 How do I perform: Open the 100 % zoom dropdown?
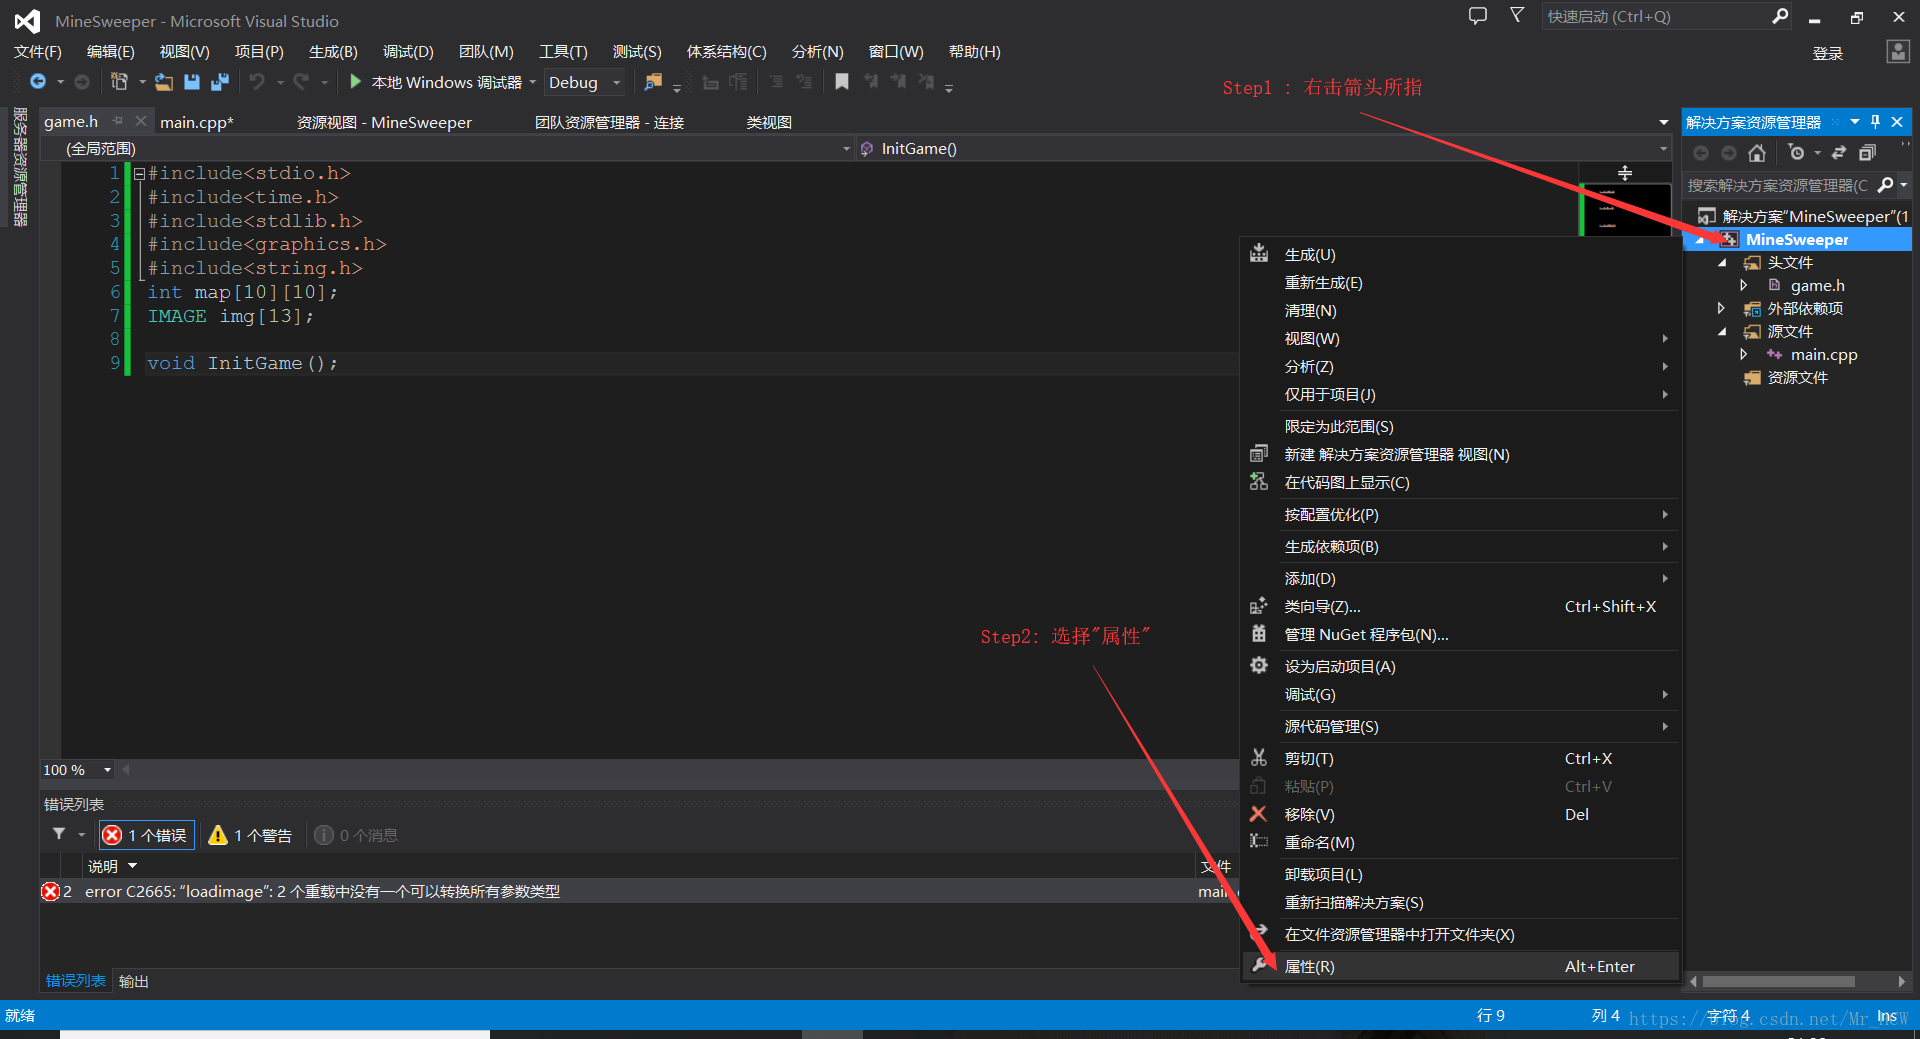[107, 770]
